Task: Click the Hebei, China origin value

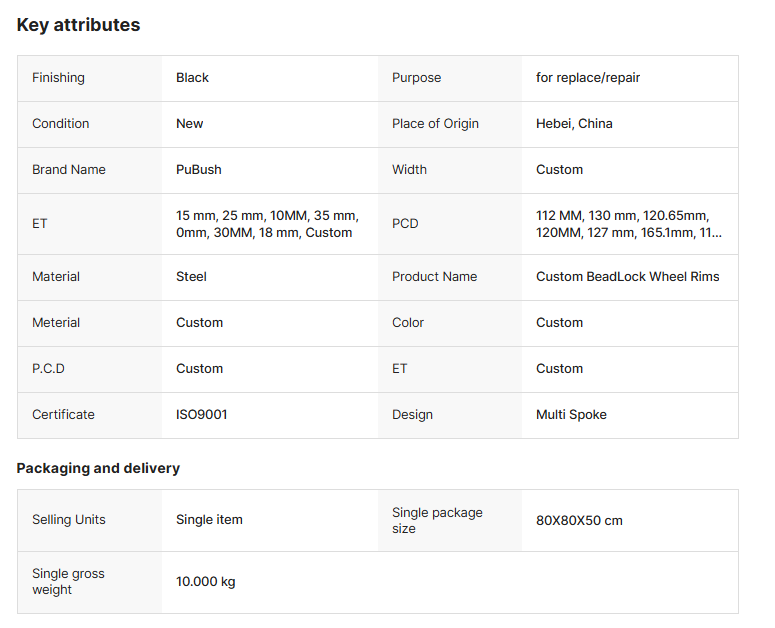Action: tap(574, 124)
